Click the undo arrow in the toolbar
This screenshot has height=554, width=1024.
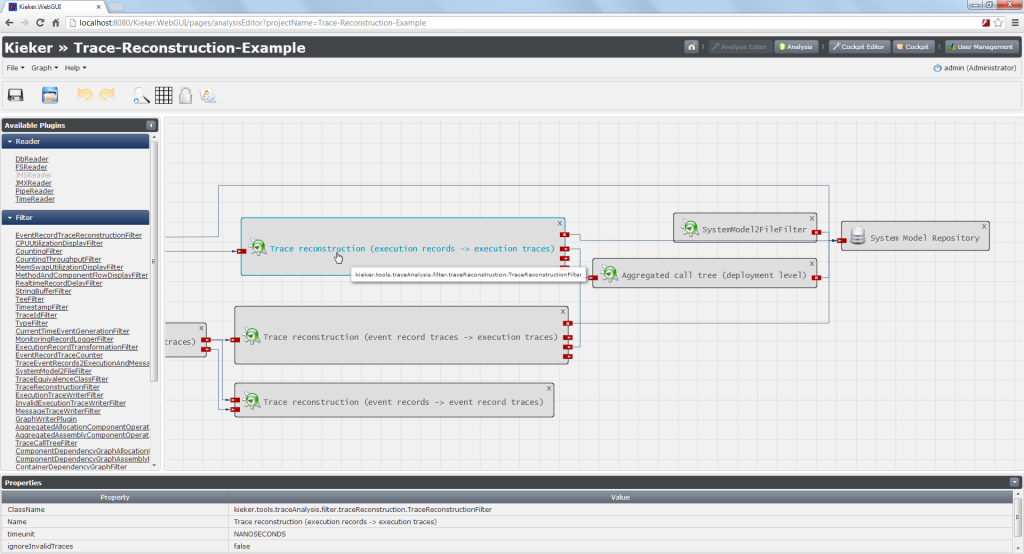tap(84, 95)
